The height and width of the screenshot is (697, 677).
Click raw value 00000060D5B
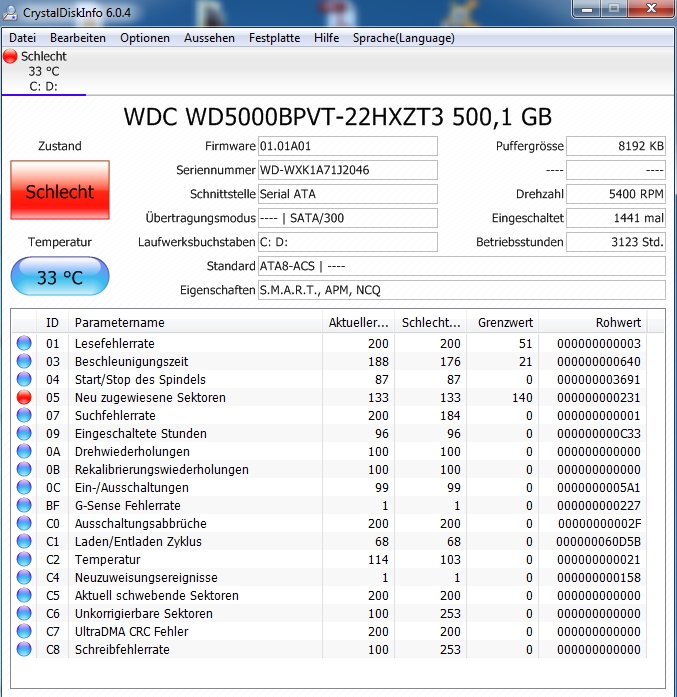click(598, 541)
